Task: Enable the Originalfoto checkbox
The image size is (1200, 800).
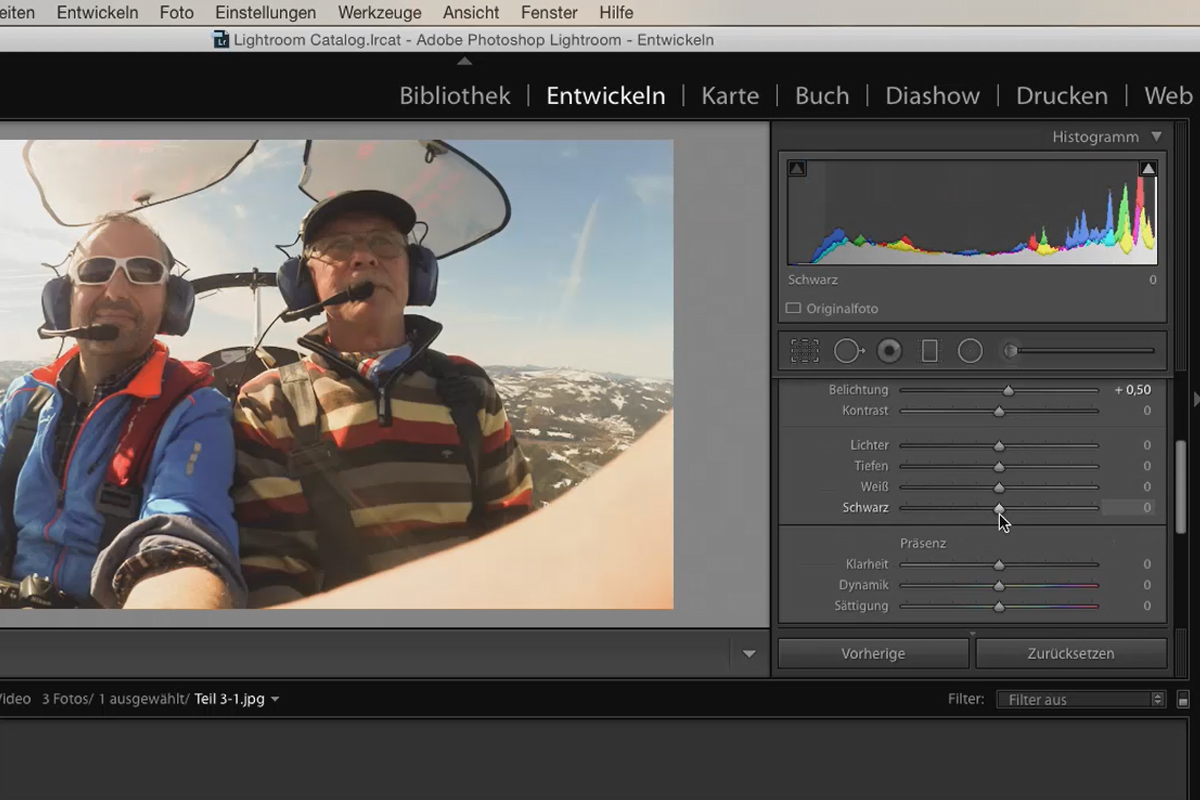Action: tap(794, 309)
